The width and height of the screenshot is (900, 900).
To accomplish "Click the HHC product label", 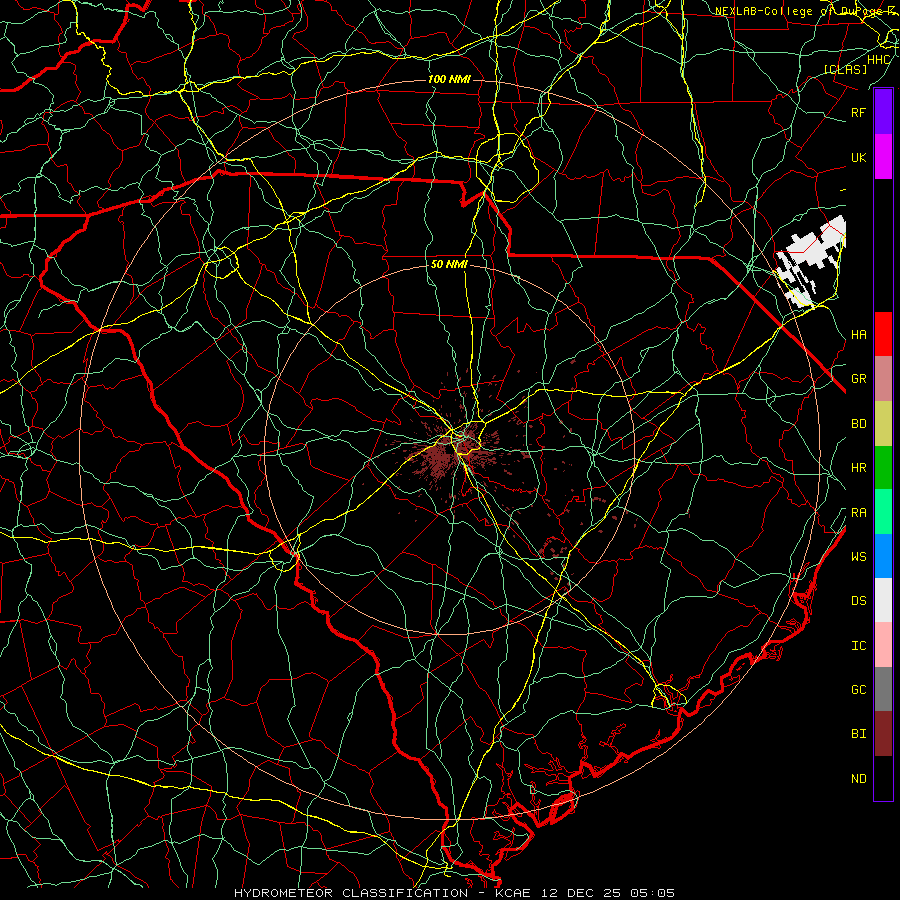I will click(878, 60).
